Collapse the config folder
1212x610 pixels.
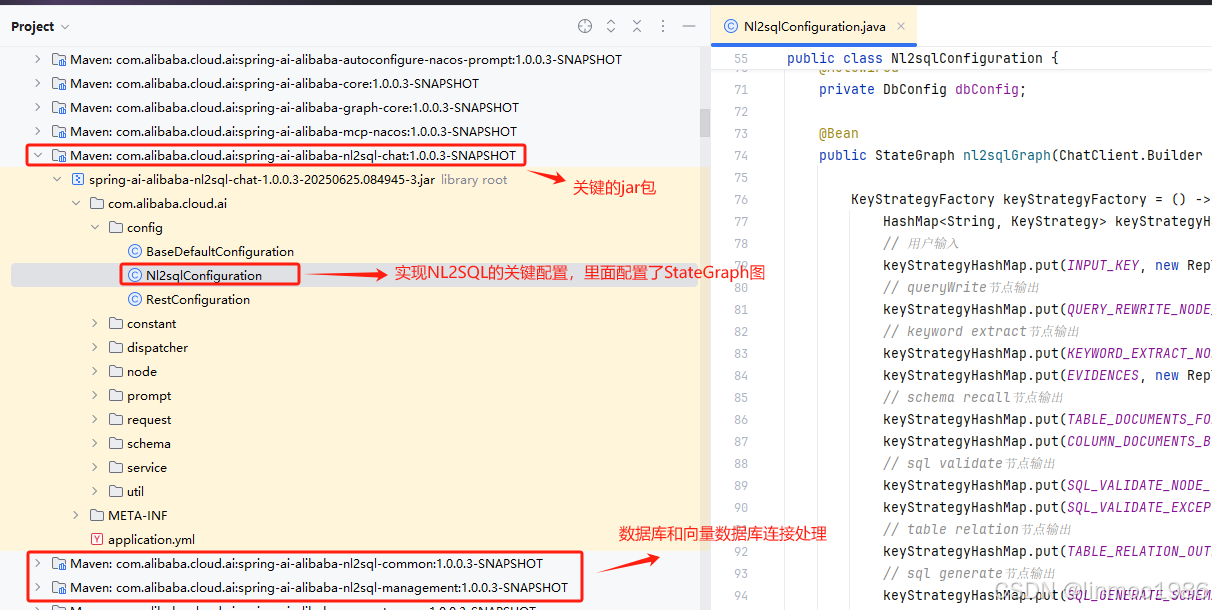pyautogui.click(x=95, y=227)
